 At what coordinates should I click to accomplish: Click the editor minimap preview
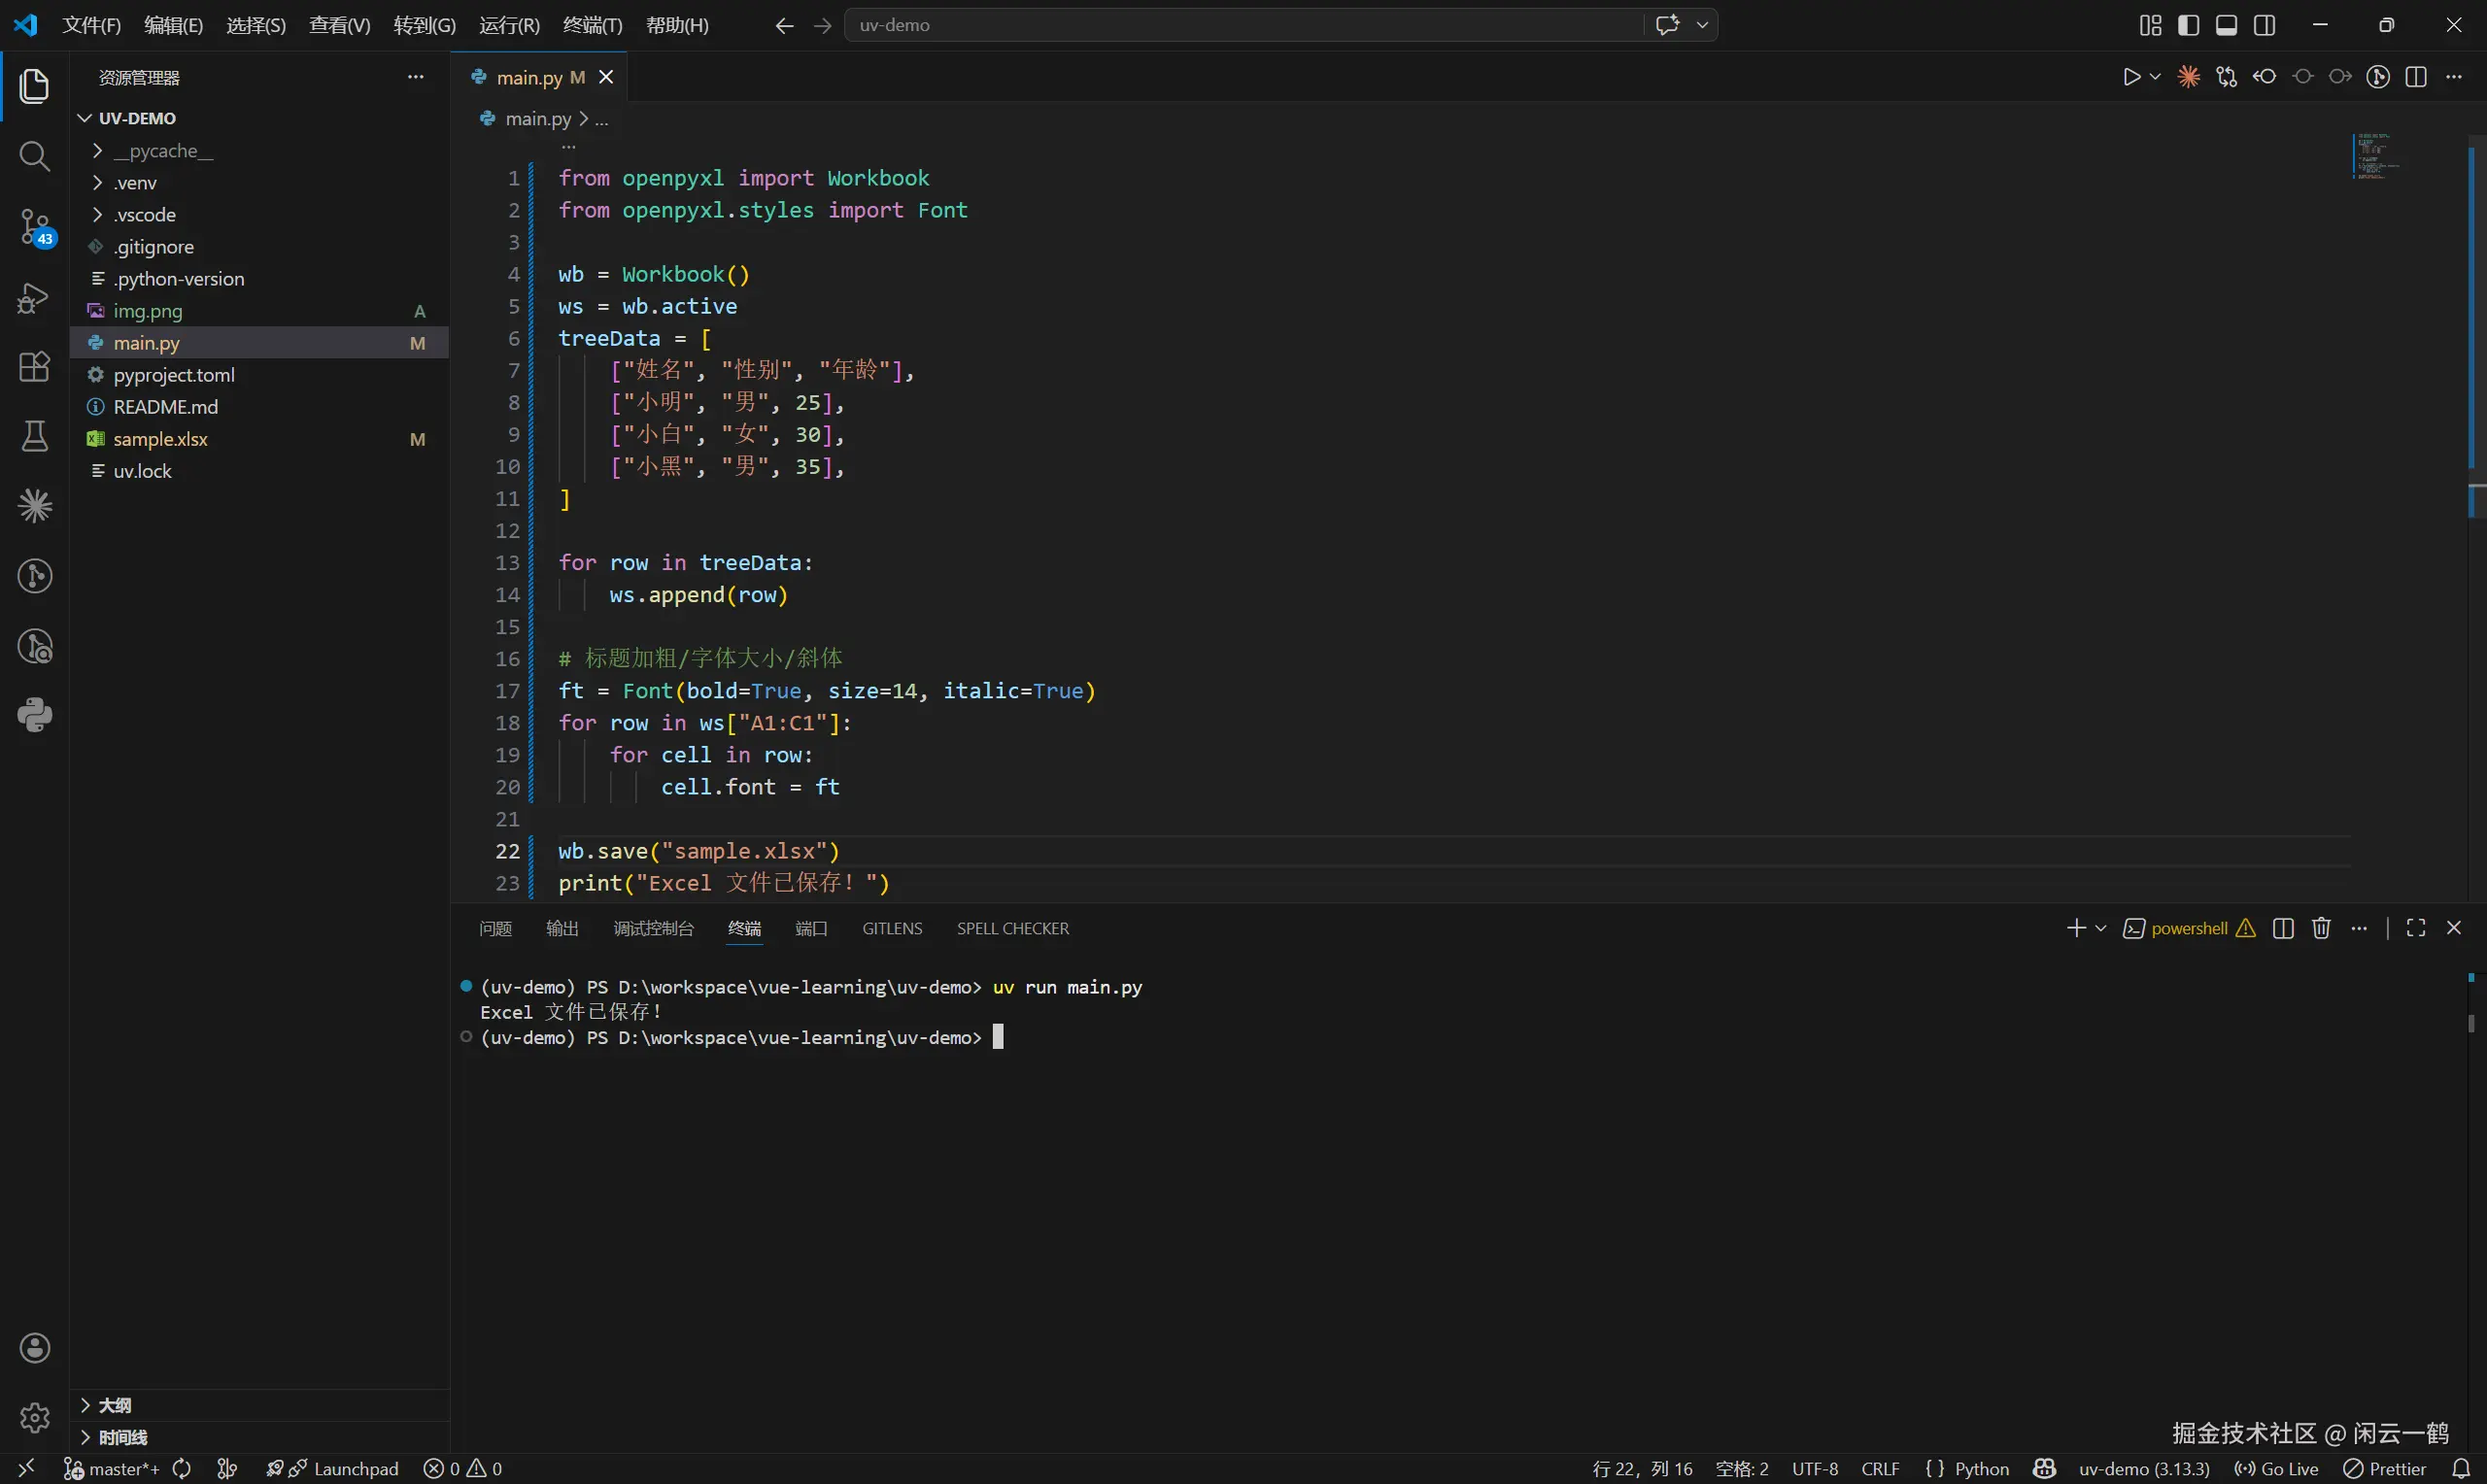(x=2375, y=156)
